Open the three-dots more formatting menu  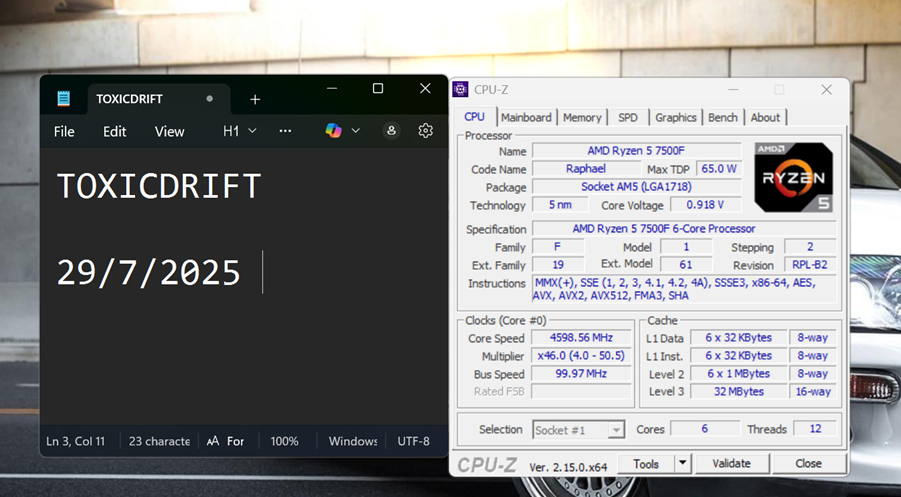285,131
